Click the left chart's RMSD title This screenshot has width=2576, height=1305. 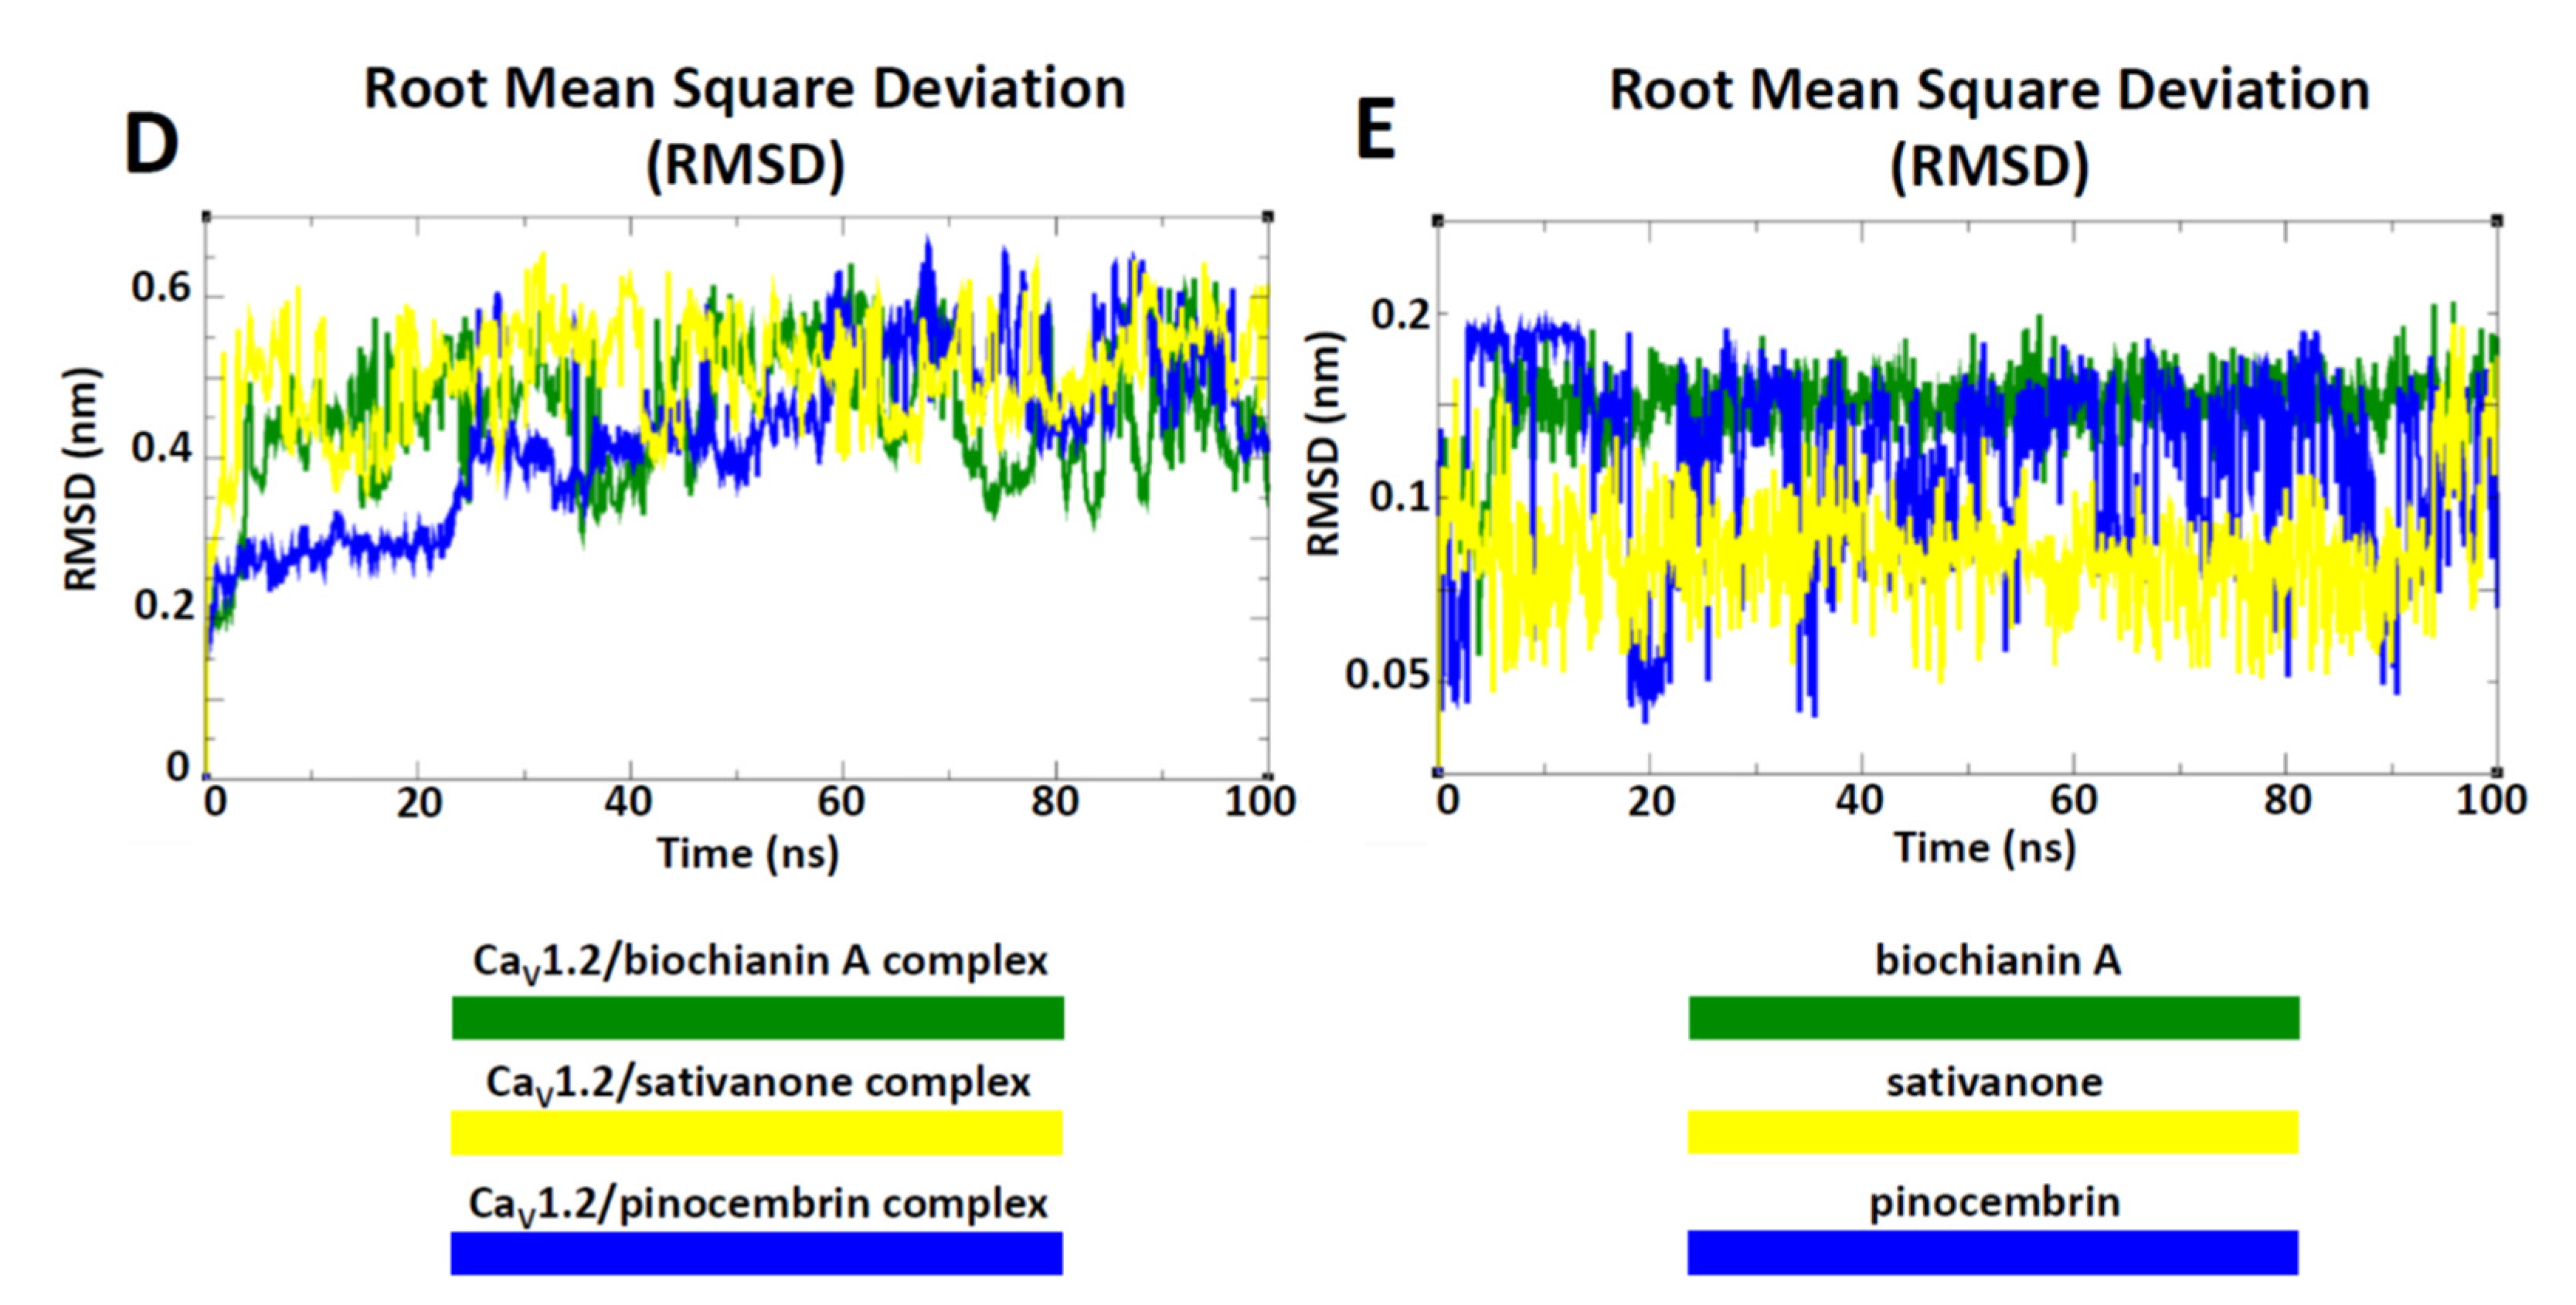point(745,126)
